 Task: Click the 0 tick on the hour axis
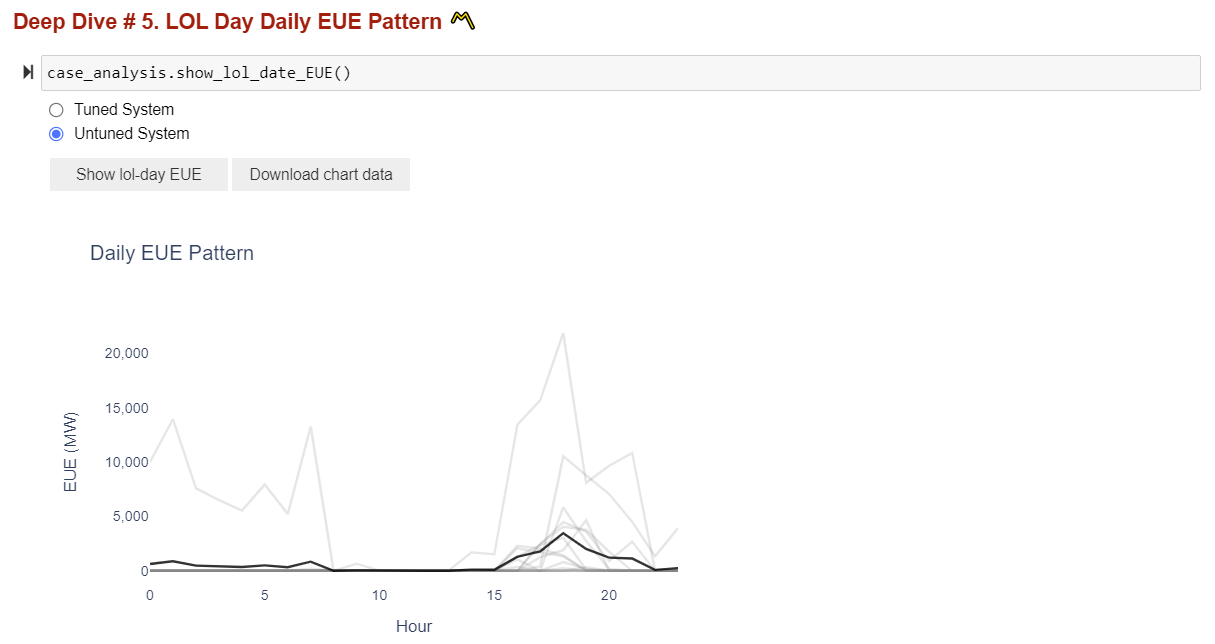point(150,595)
